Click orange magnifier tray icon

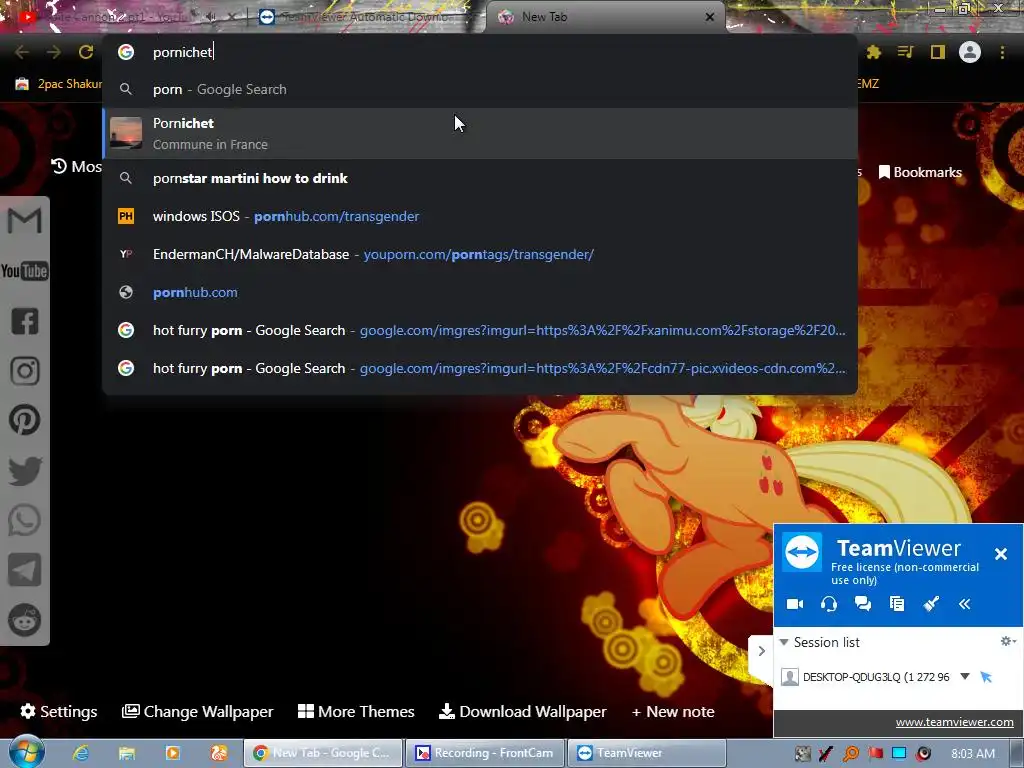click(x=851, y=754)
